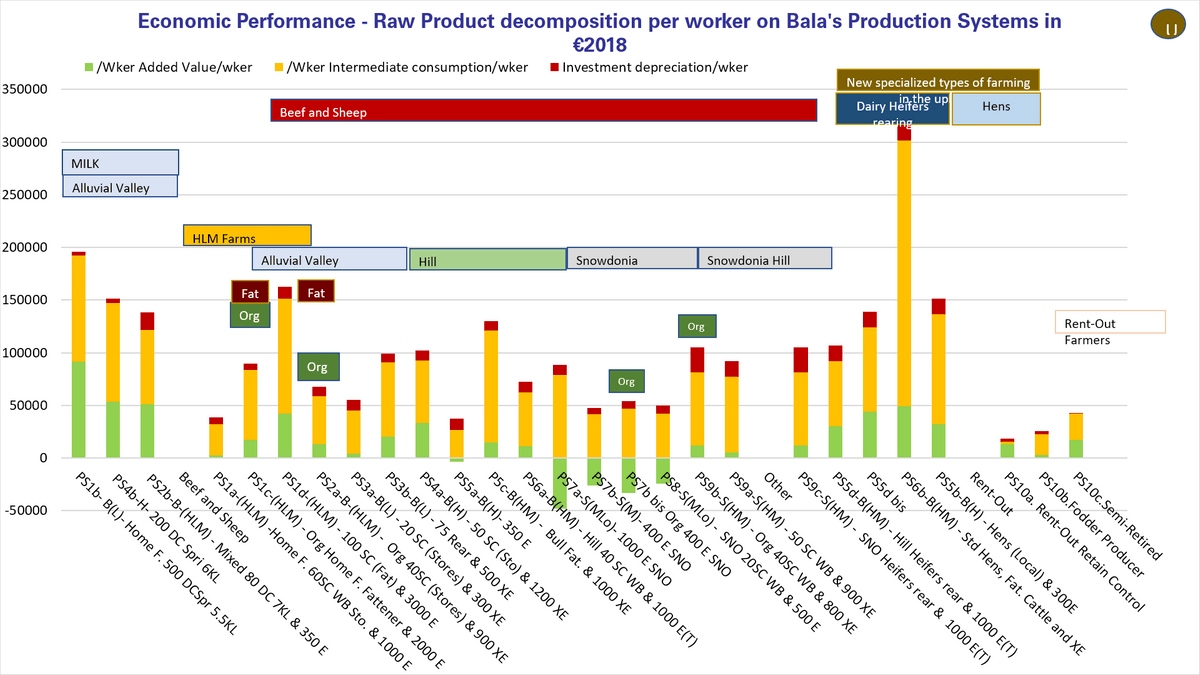
Task: Select the 'Investment depreciation/wker' legend label
Action: [x=655, y=67]
